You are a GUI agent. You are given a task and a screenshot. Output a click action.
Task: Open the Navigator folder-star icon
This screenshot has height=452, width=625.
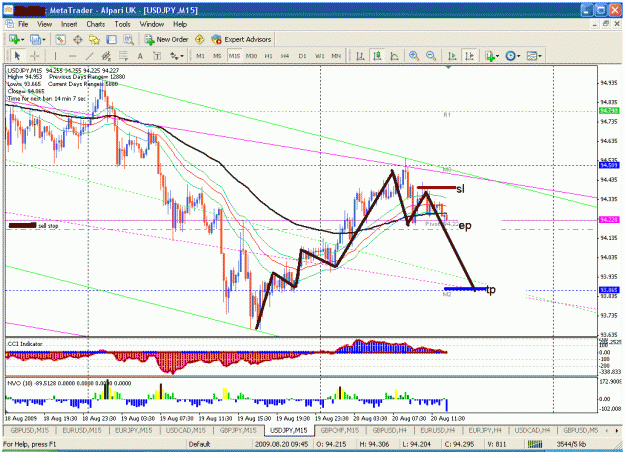(94, 39)
